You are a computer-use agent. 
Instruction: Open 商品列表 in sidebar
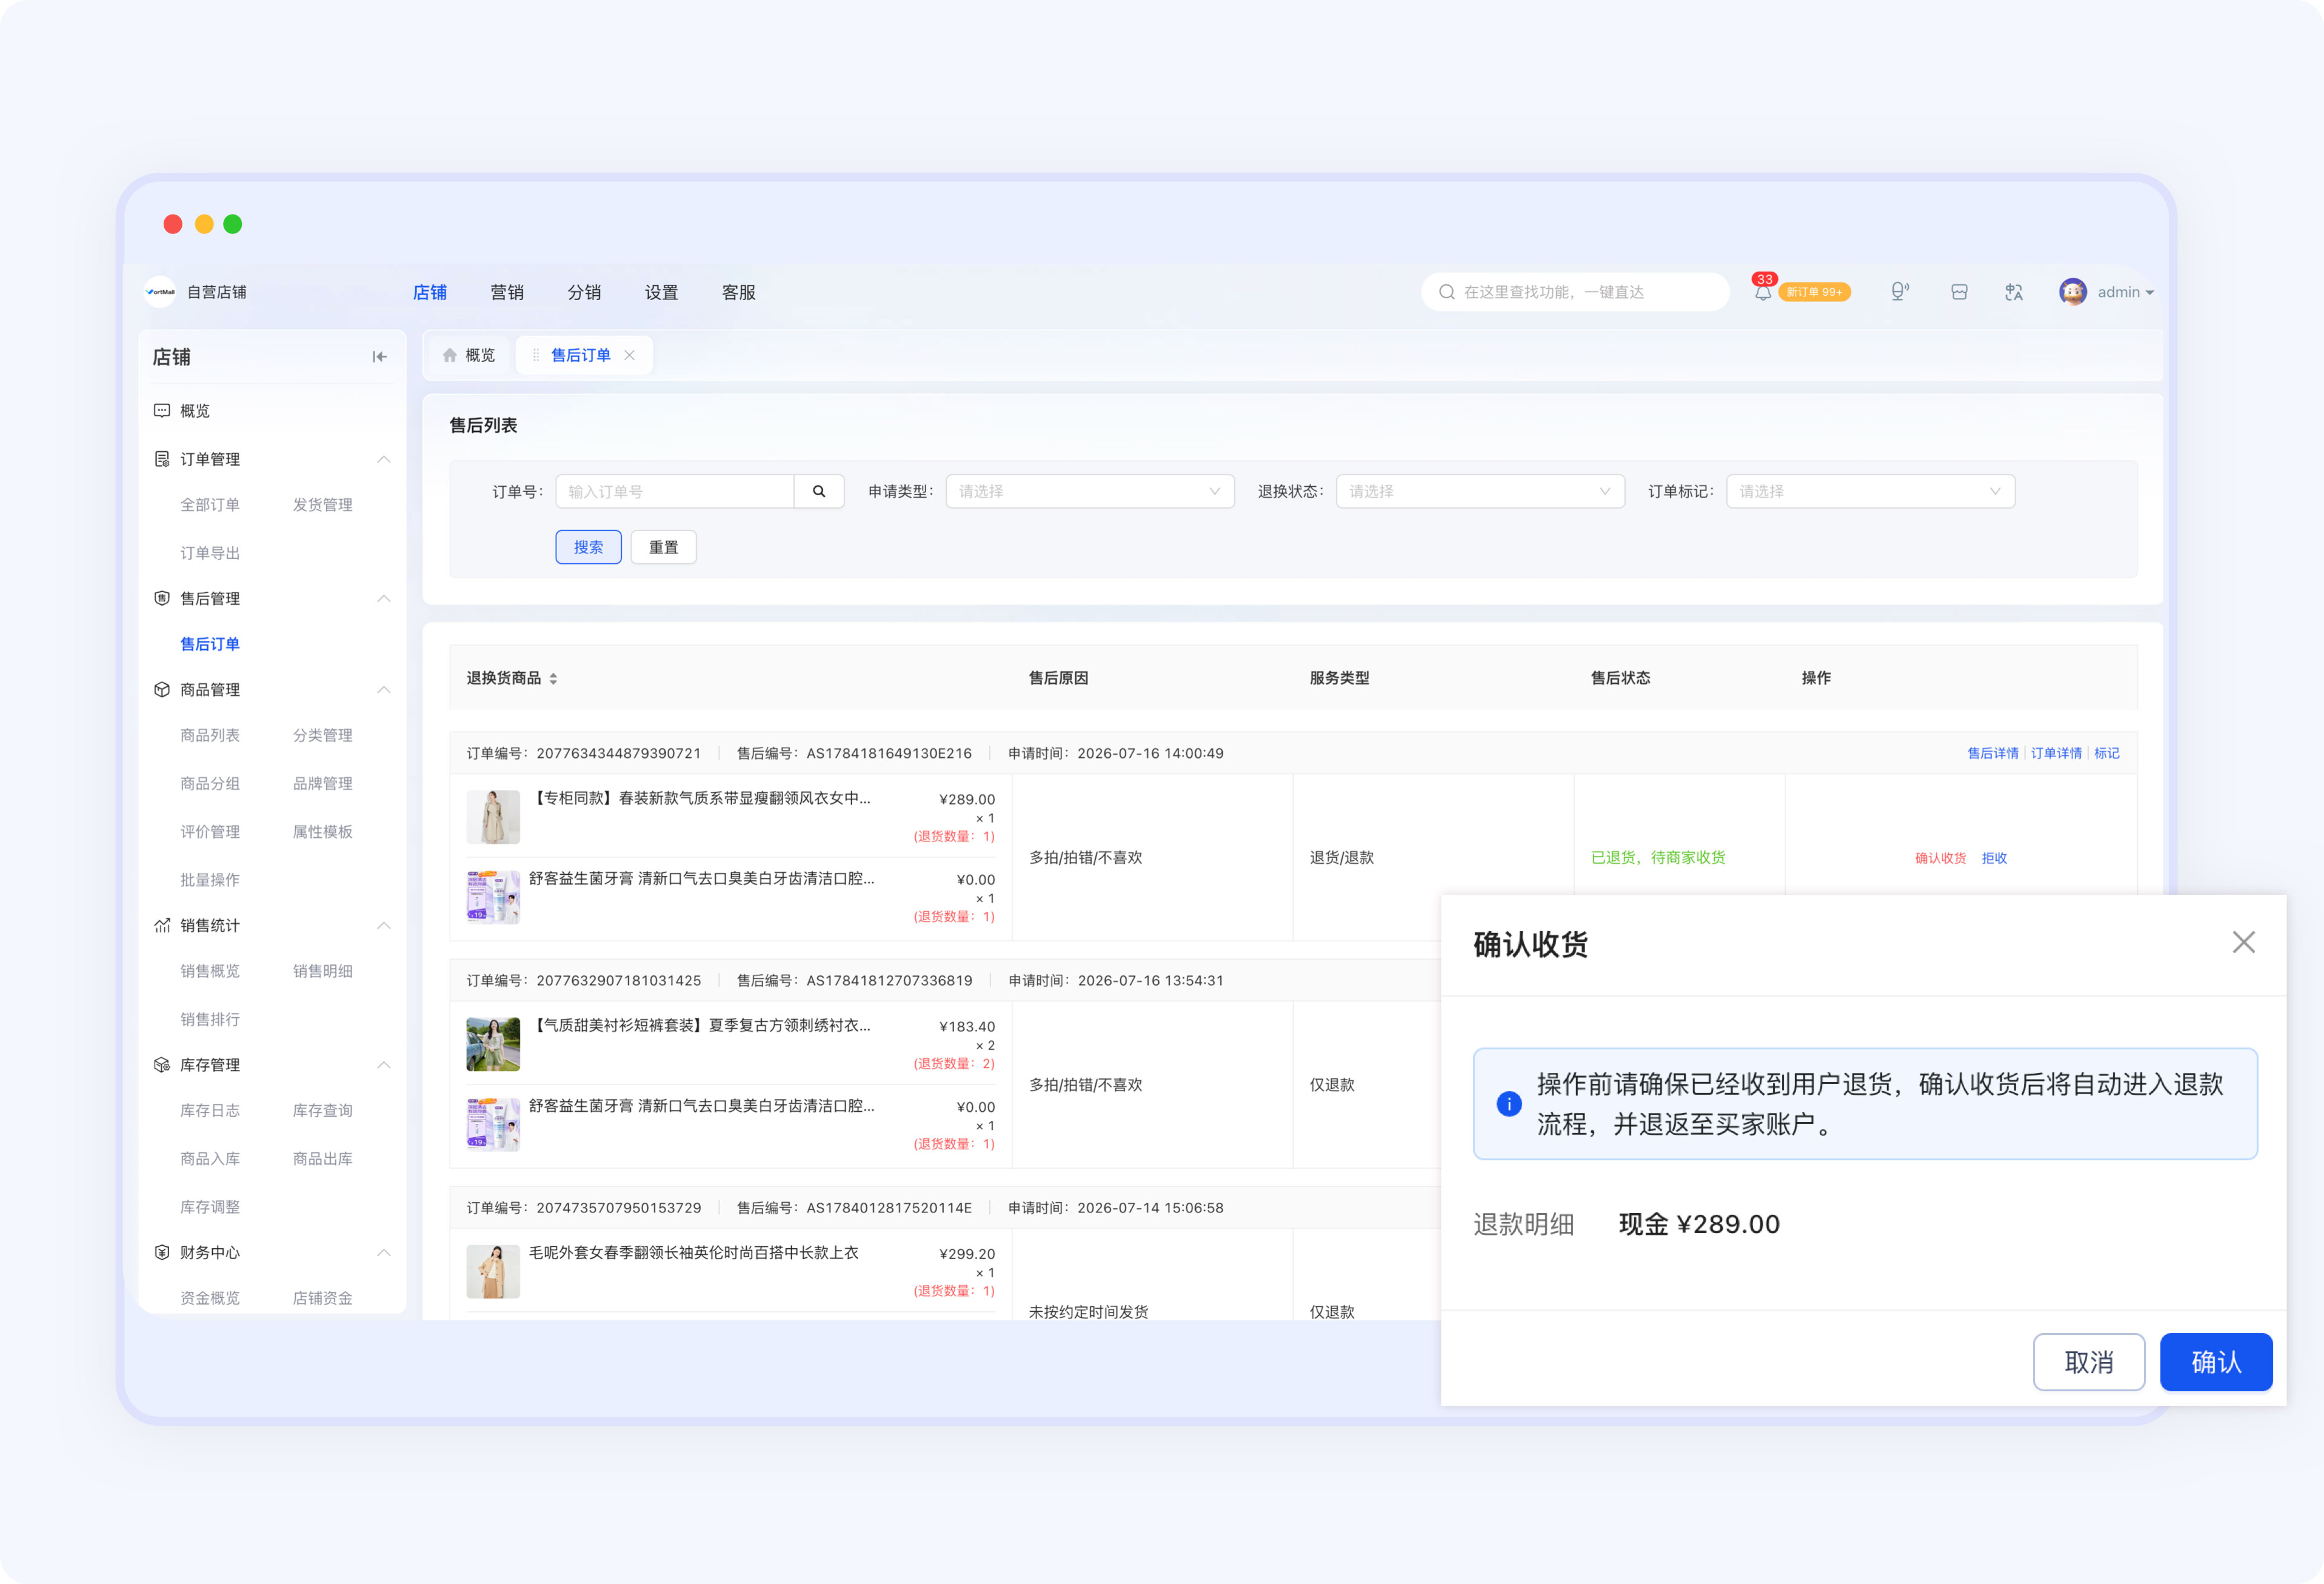[210, 735]
